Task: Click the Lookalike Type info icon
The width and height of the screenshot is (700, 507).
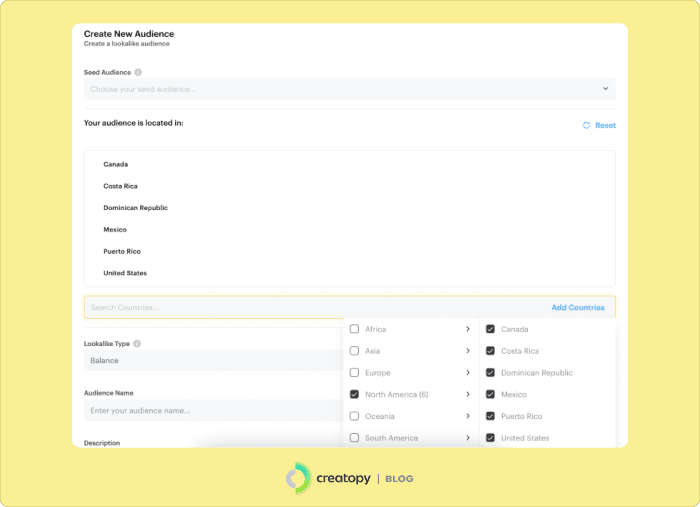Action: (x=137, y=343)
